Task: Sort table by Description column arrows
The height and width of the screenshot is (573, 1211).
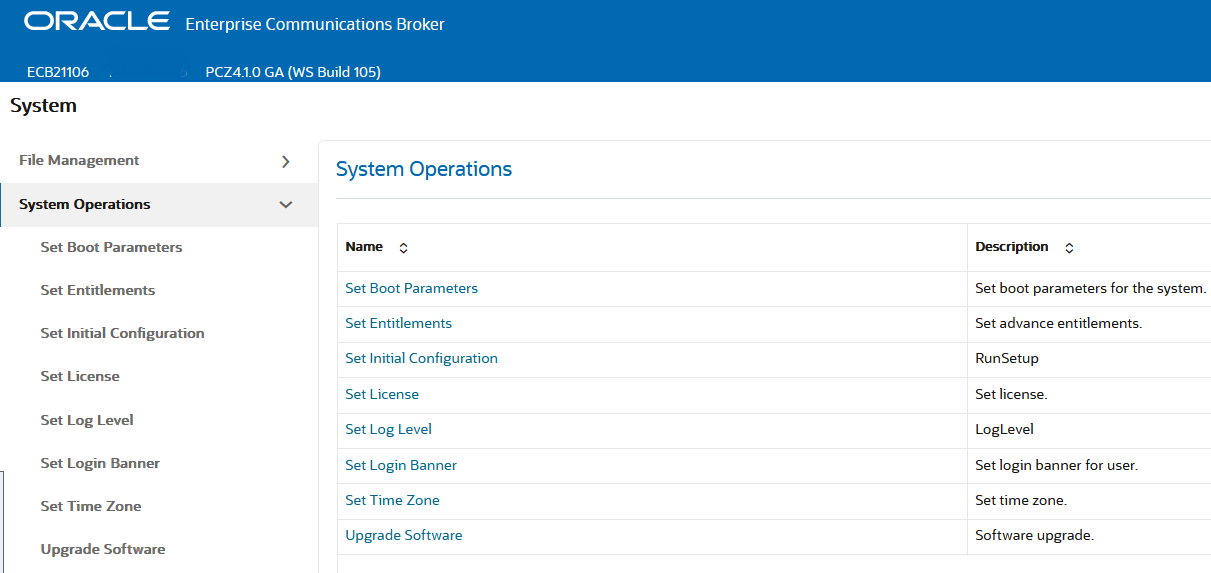Action: tap(1069, 247)
